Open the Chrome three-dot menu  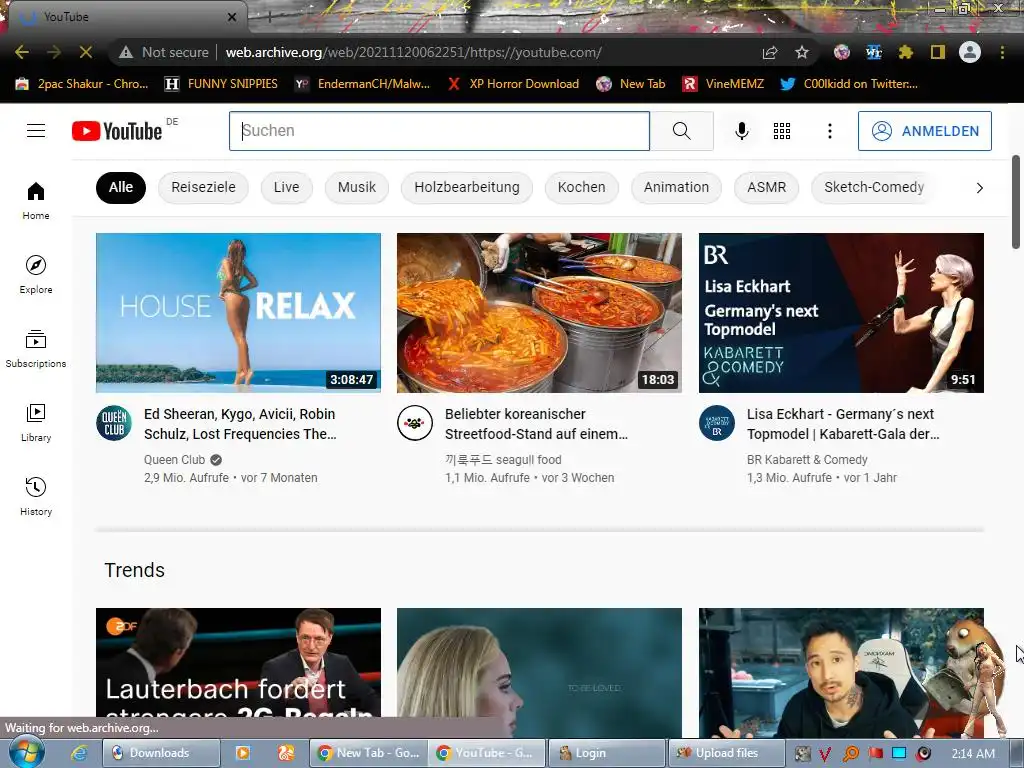click(x=1002, y=52)
